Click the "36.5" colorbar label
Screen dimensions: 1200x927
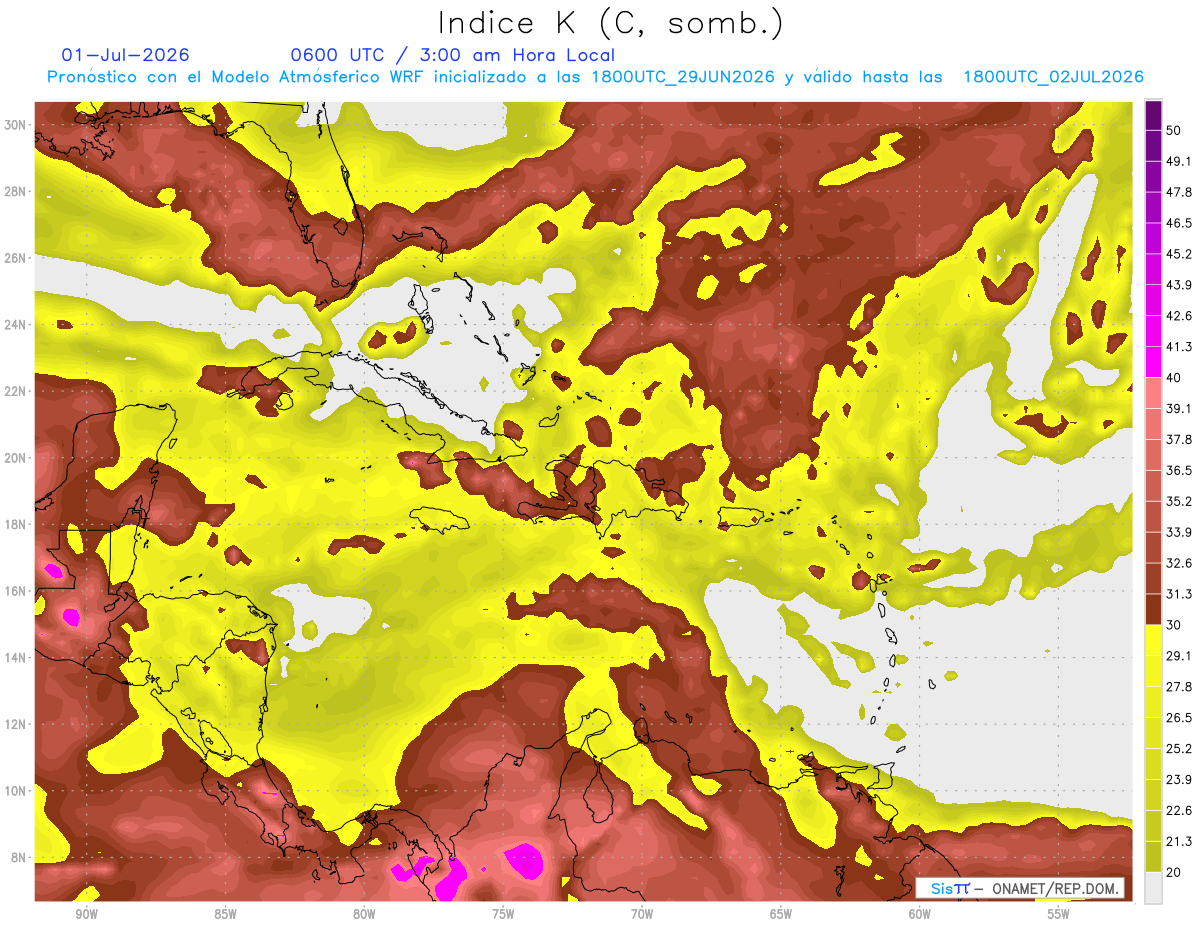click(1178, 470)
